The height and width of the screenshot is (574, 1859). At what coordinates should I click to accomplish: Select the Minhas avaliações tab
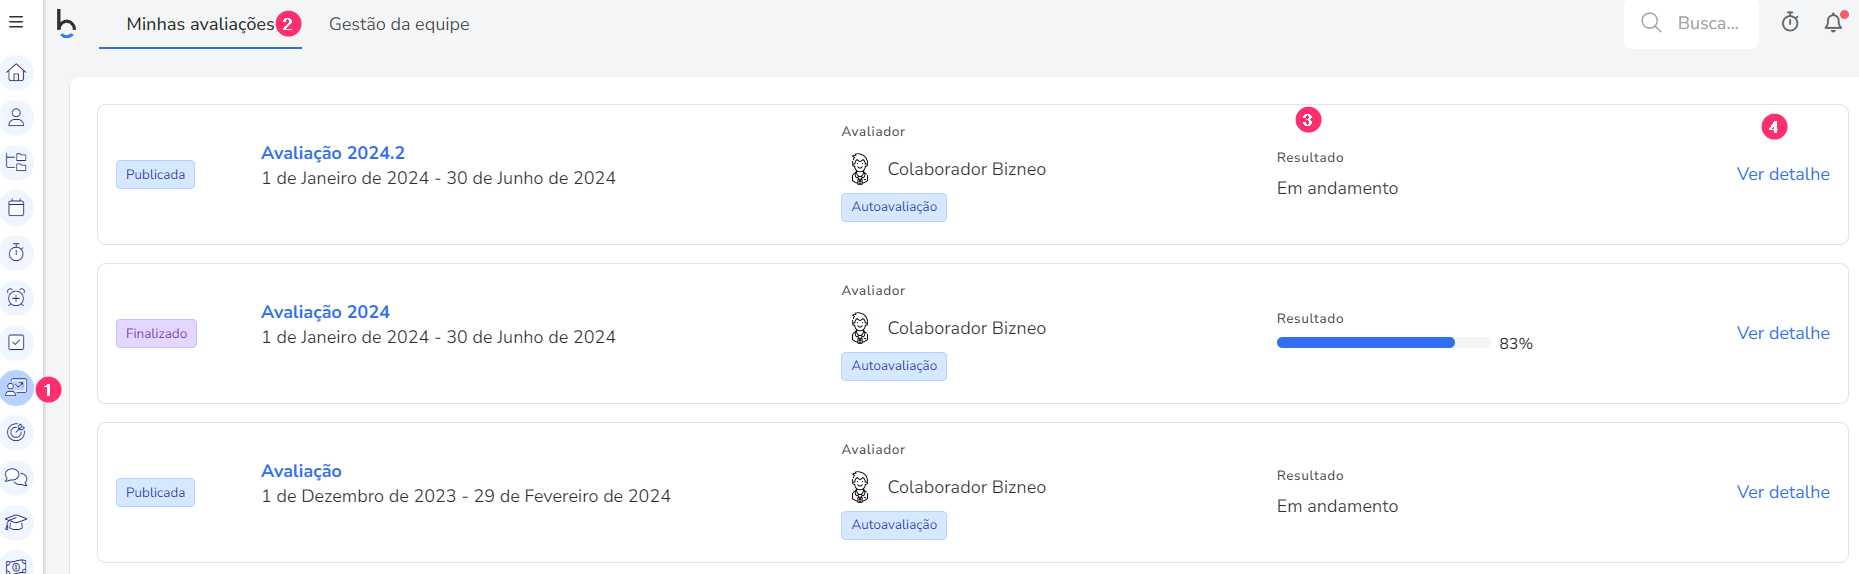coord(200,24)
